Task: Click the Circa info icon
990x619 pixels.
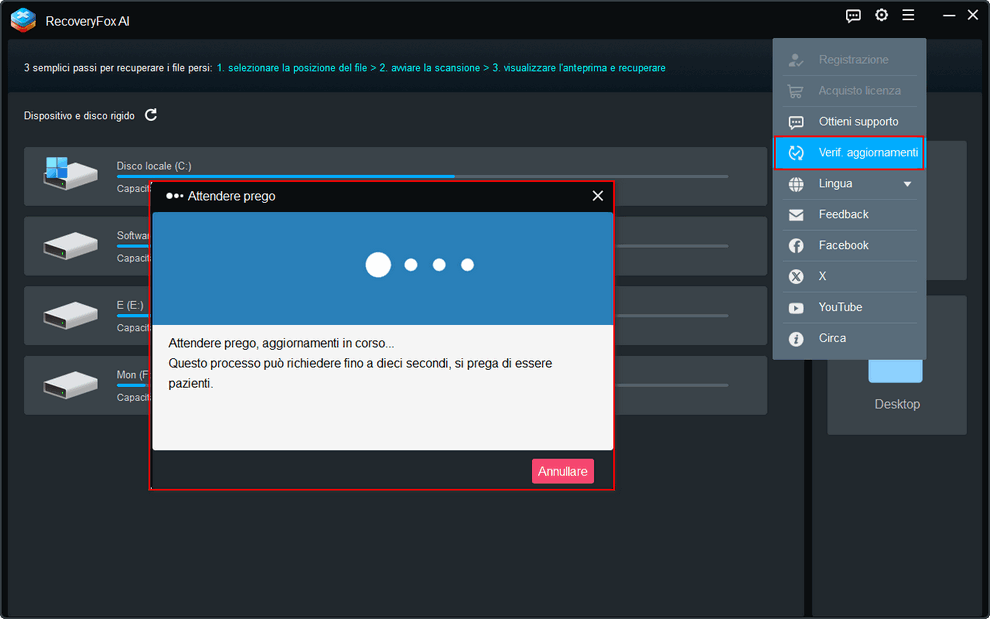Action: click(796, 339)
